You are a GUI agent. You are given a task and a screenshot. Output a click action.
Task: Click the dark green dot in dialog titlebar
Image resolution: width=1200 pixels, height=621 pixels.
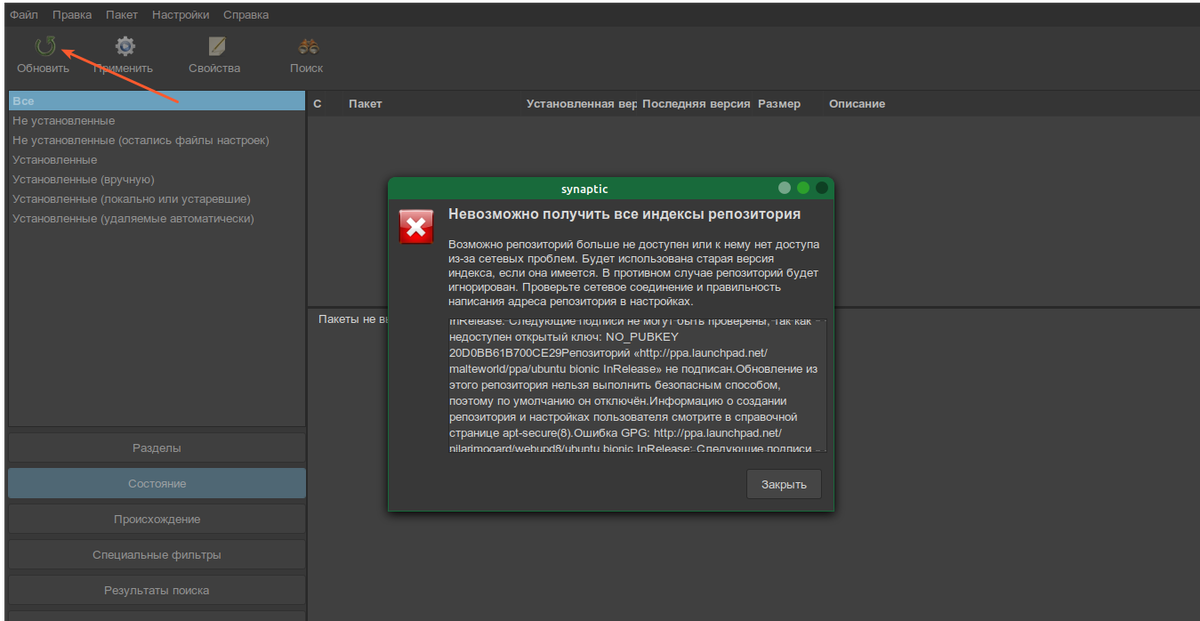[x=822, y=188]
